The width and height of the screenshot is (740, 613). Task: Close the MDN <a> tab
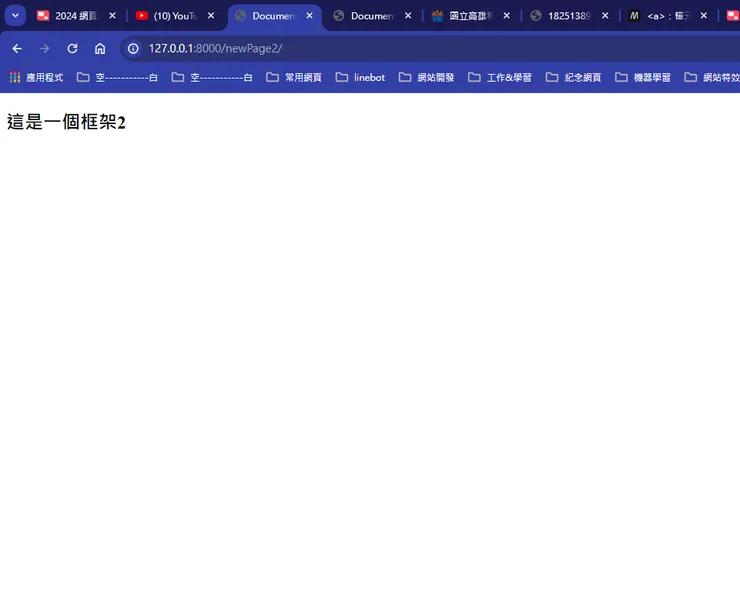click(704, 16)
